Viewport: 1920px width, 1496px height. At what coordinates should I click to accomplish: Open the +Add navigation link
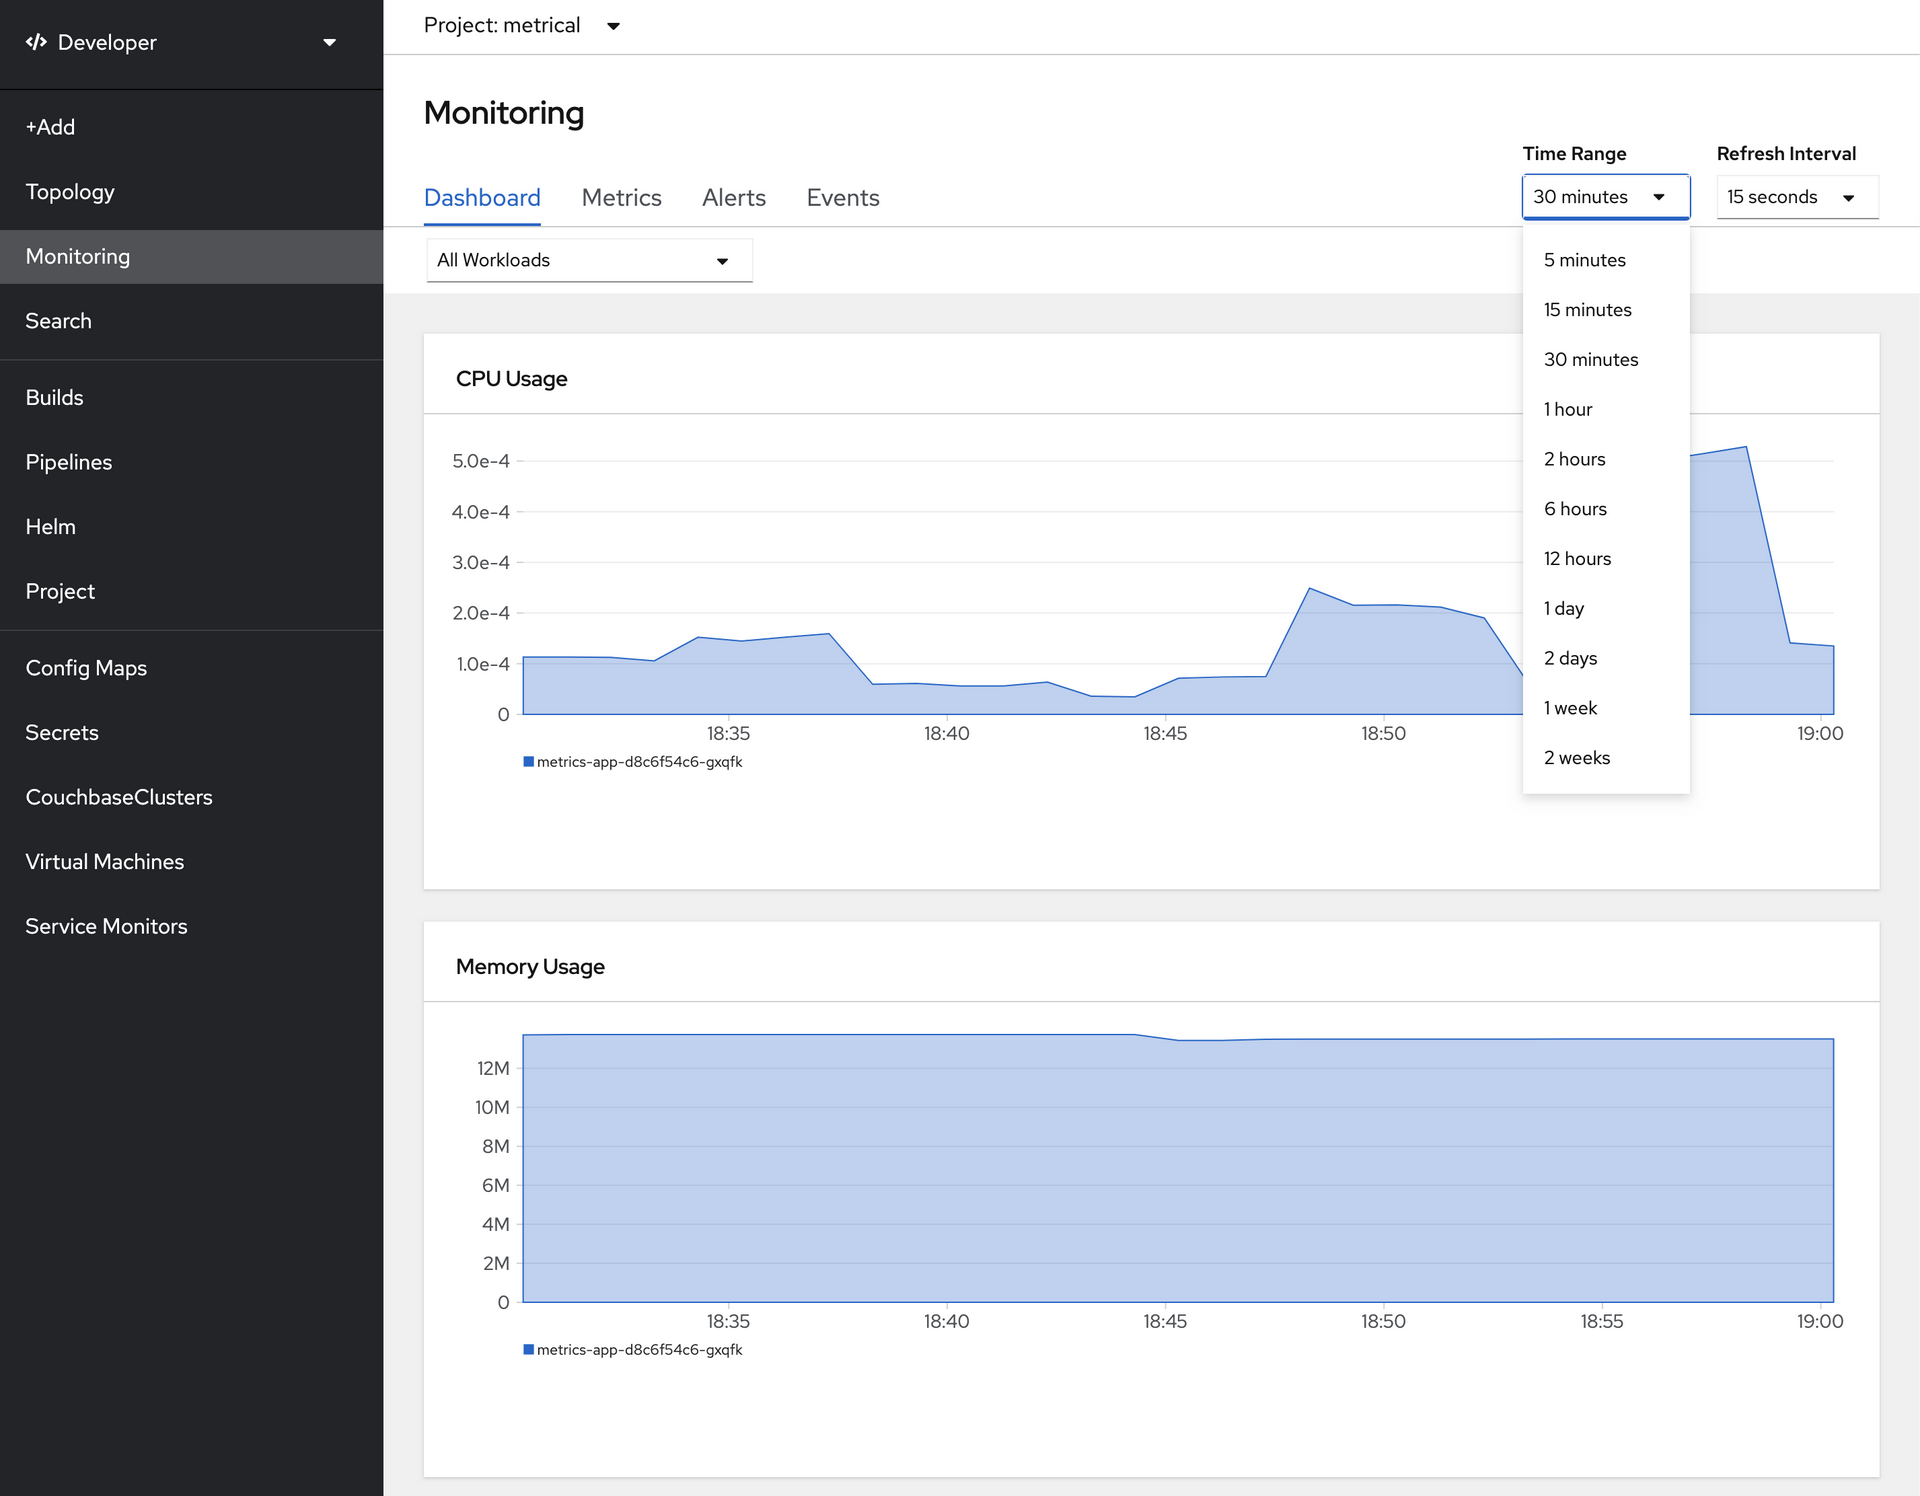(50, 127)
